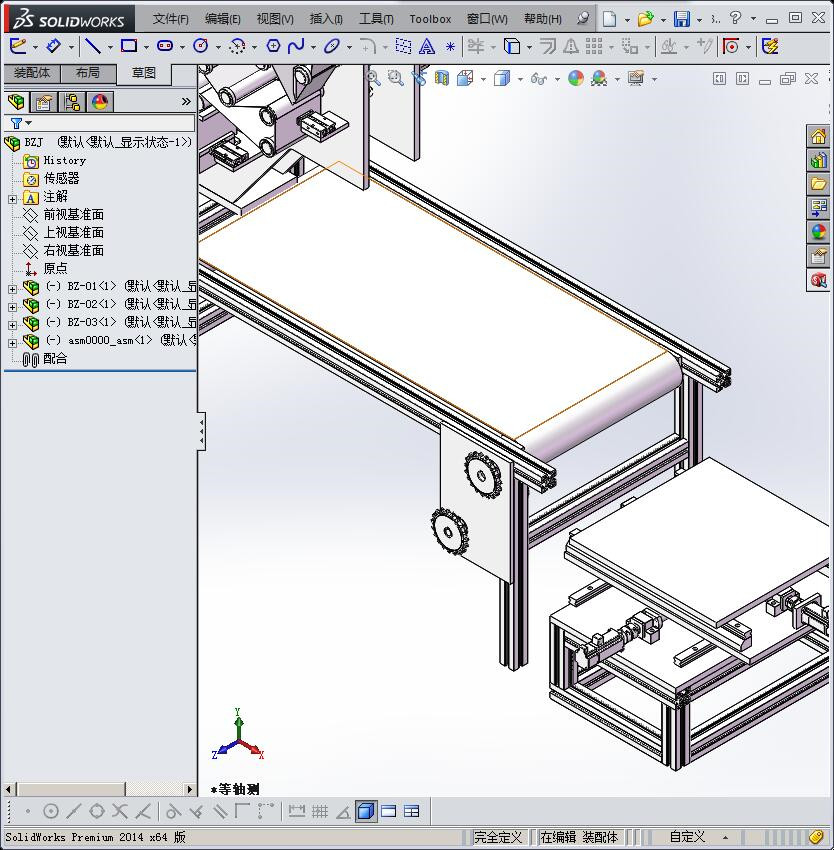The image size is (834, 850).
Task: Expand the BZ-01<1> component node
Action: click(12, 287)
